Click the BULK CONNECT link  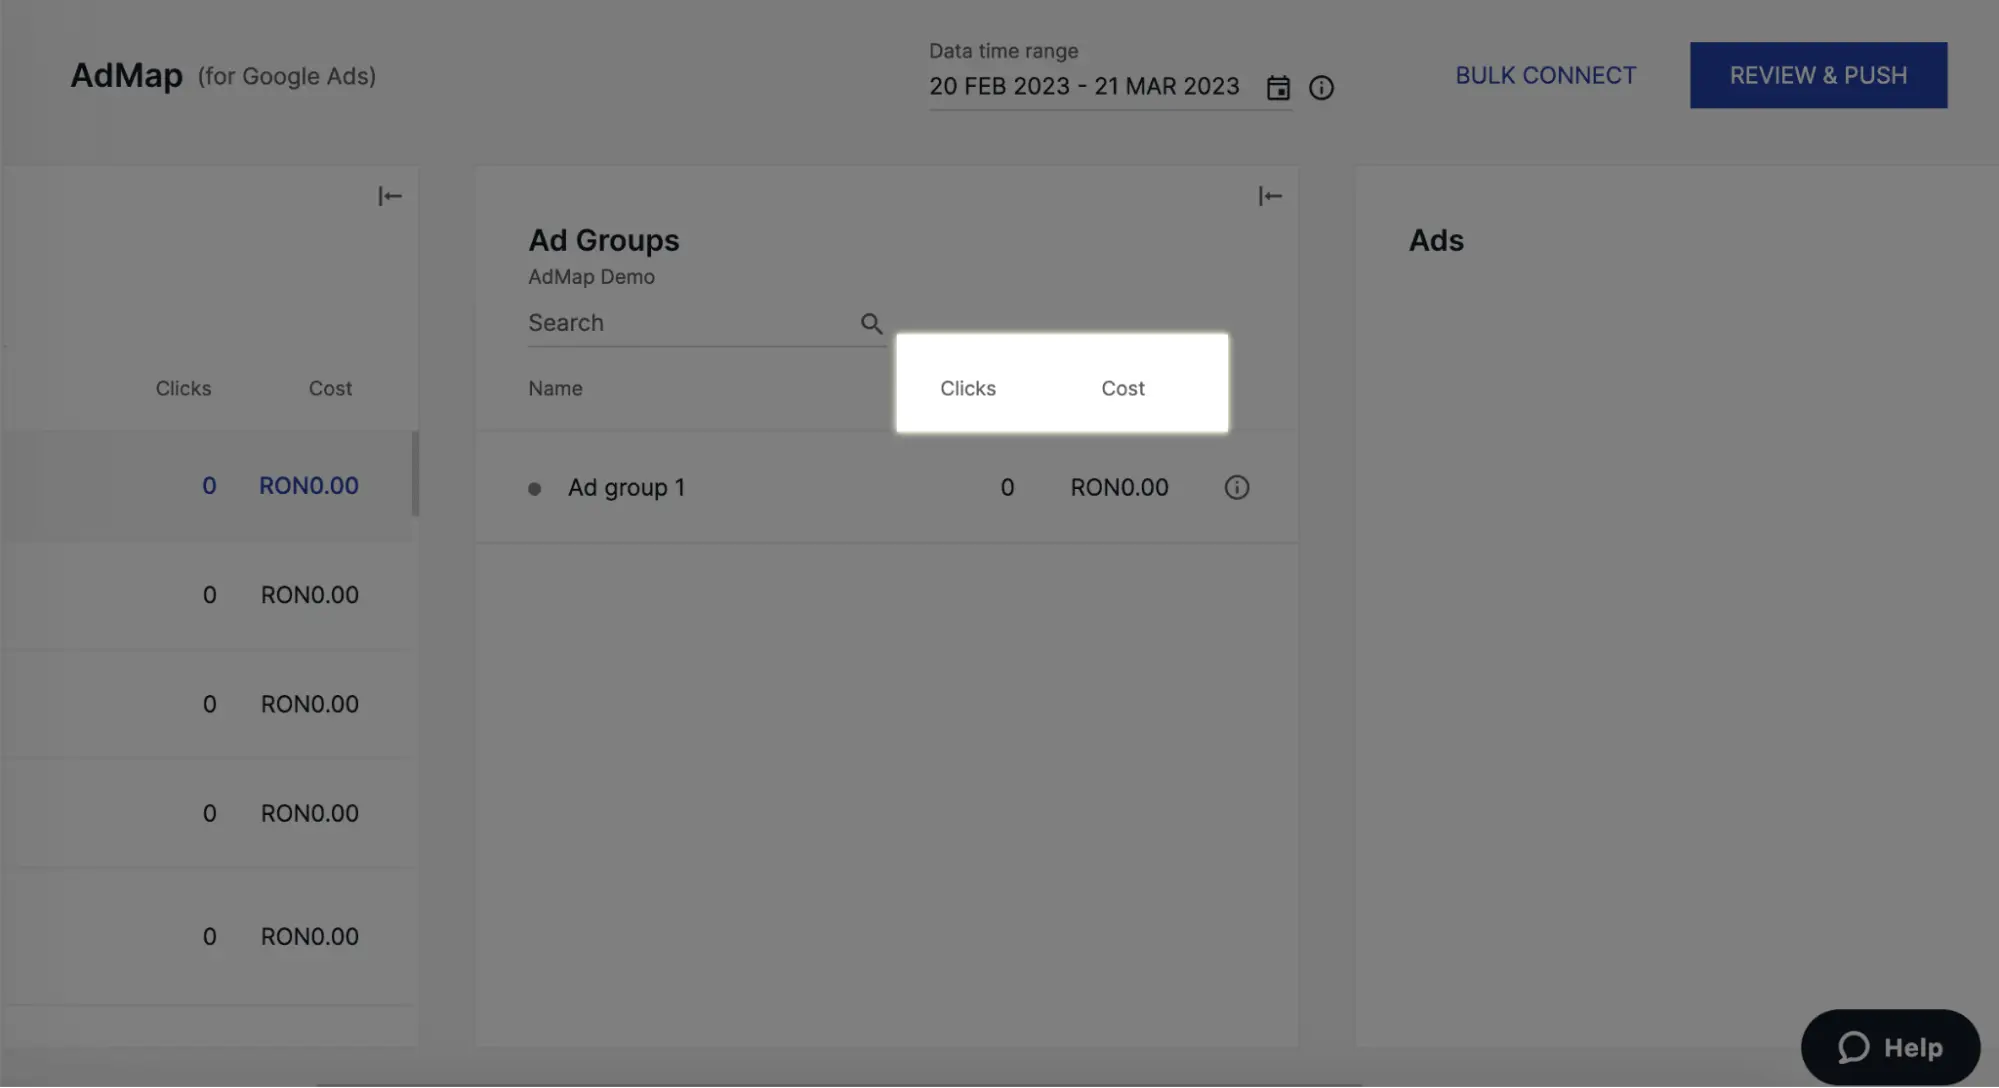click(1545, 76)
